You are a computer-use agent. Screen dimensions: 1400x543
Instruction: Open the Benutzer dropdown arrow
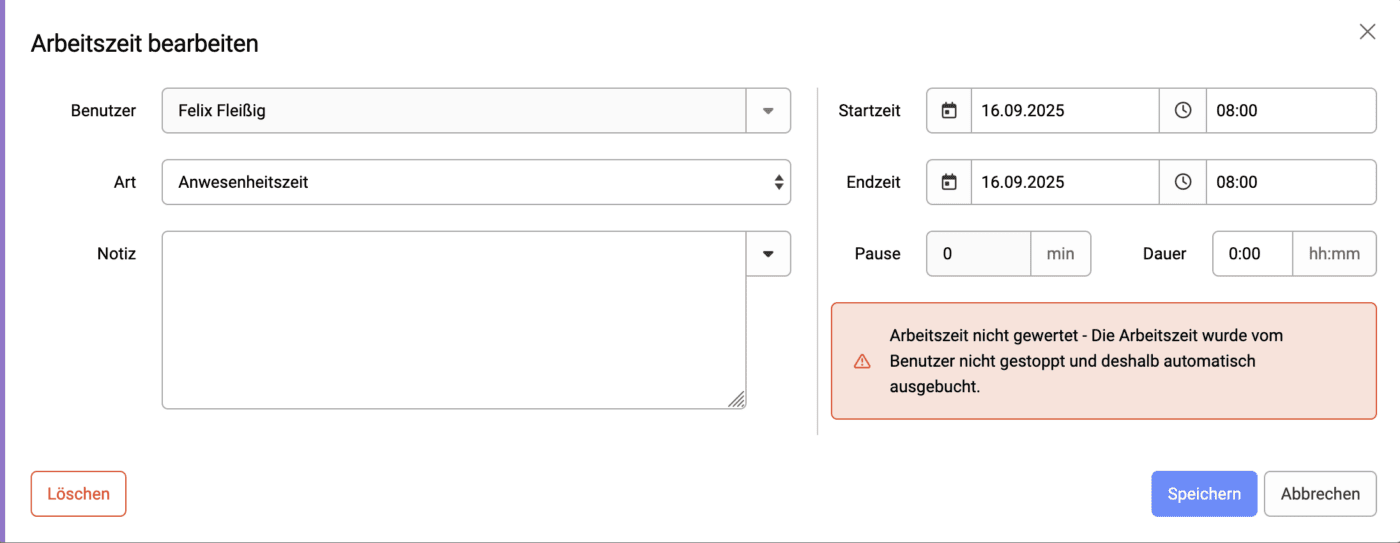(768, 111)
